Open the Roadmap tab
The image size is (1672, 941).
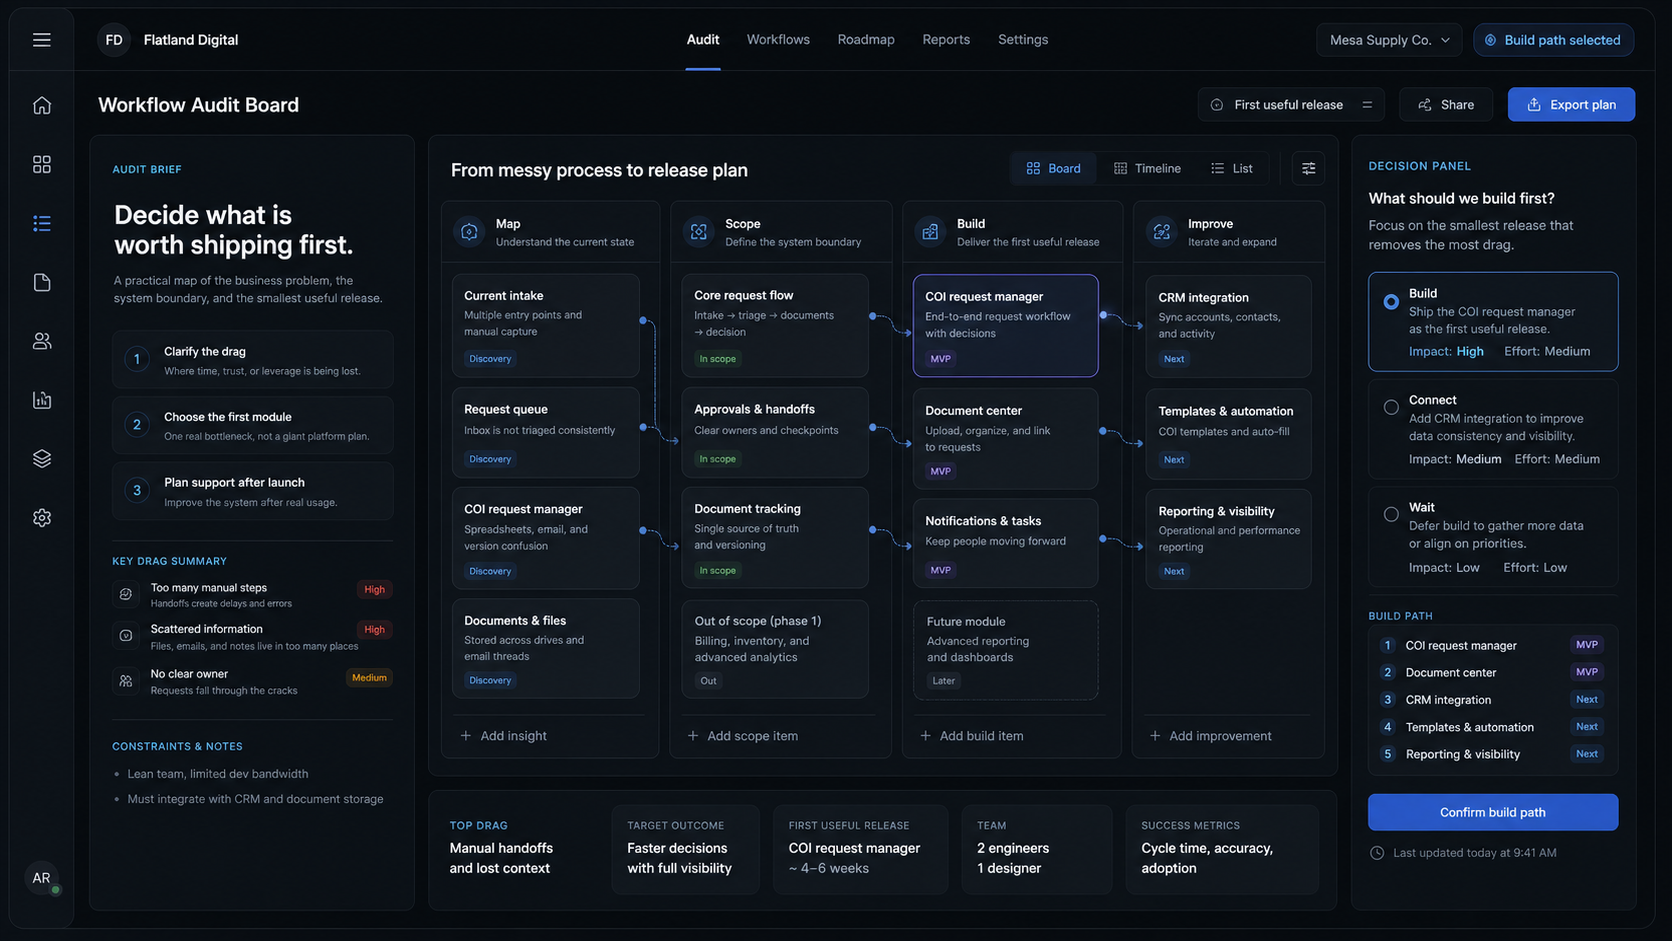pos(866,40)
